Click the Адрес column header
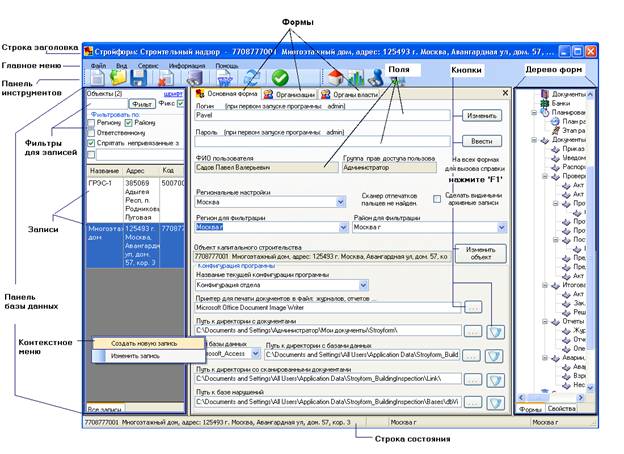Screen dimensions: 624x454 pyautogui.click(x=141, y=171)
